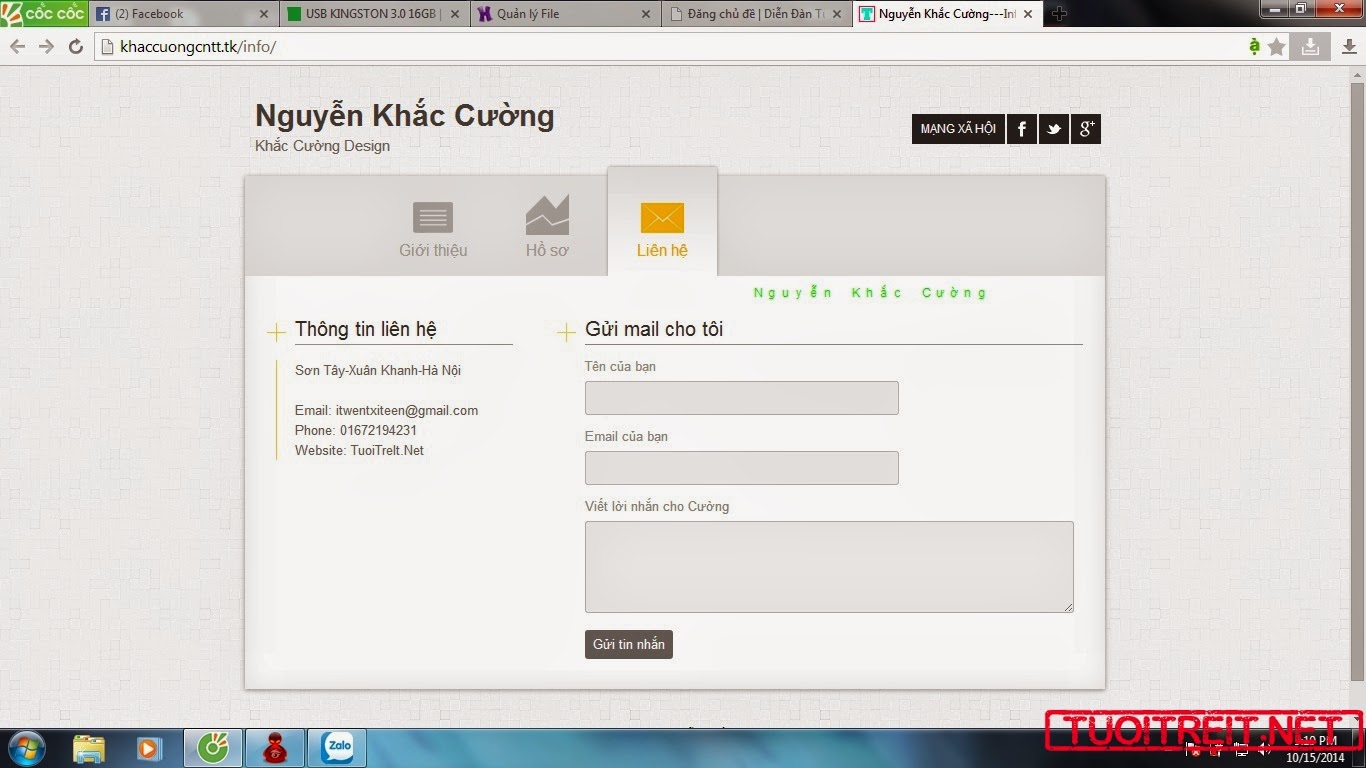The width and height of the screenshot is (1366, 768).
Task: Click the system clock date 10/15/2014
Action: [1314, 757]
